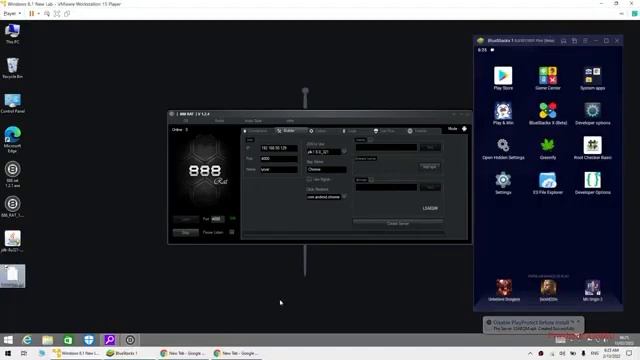Click purple search icon in VM taskbar
640x360 pixels.
click(x=109, y=340)
